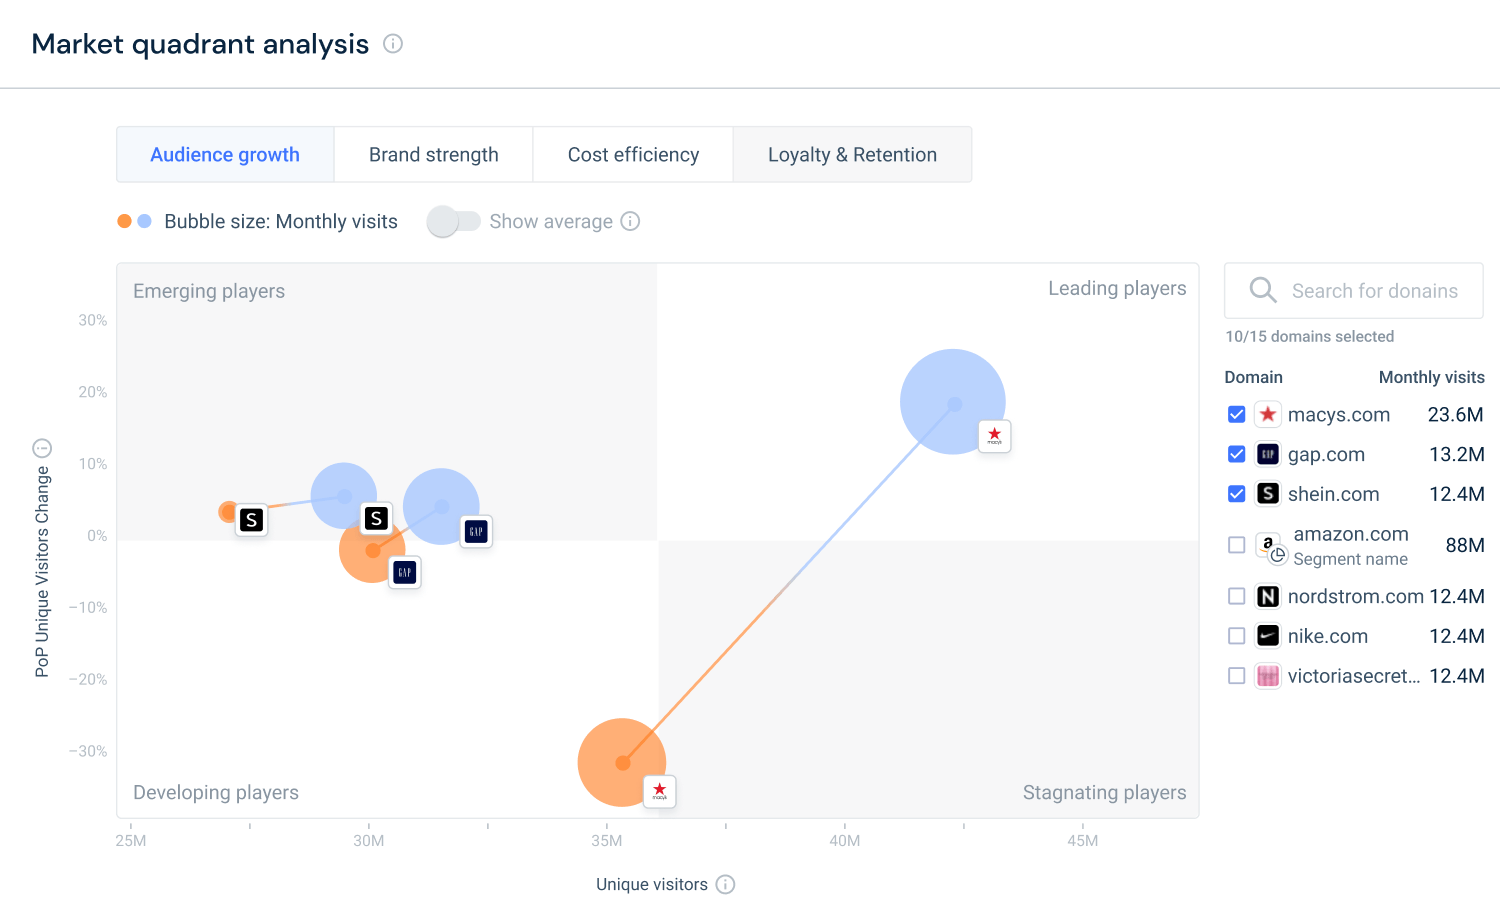Select the victoriasecret checkbox

(x=1236, y=676)
